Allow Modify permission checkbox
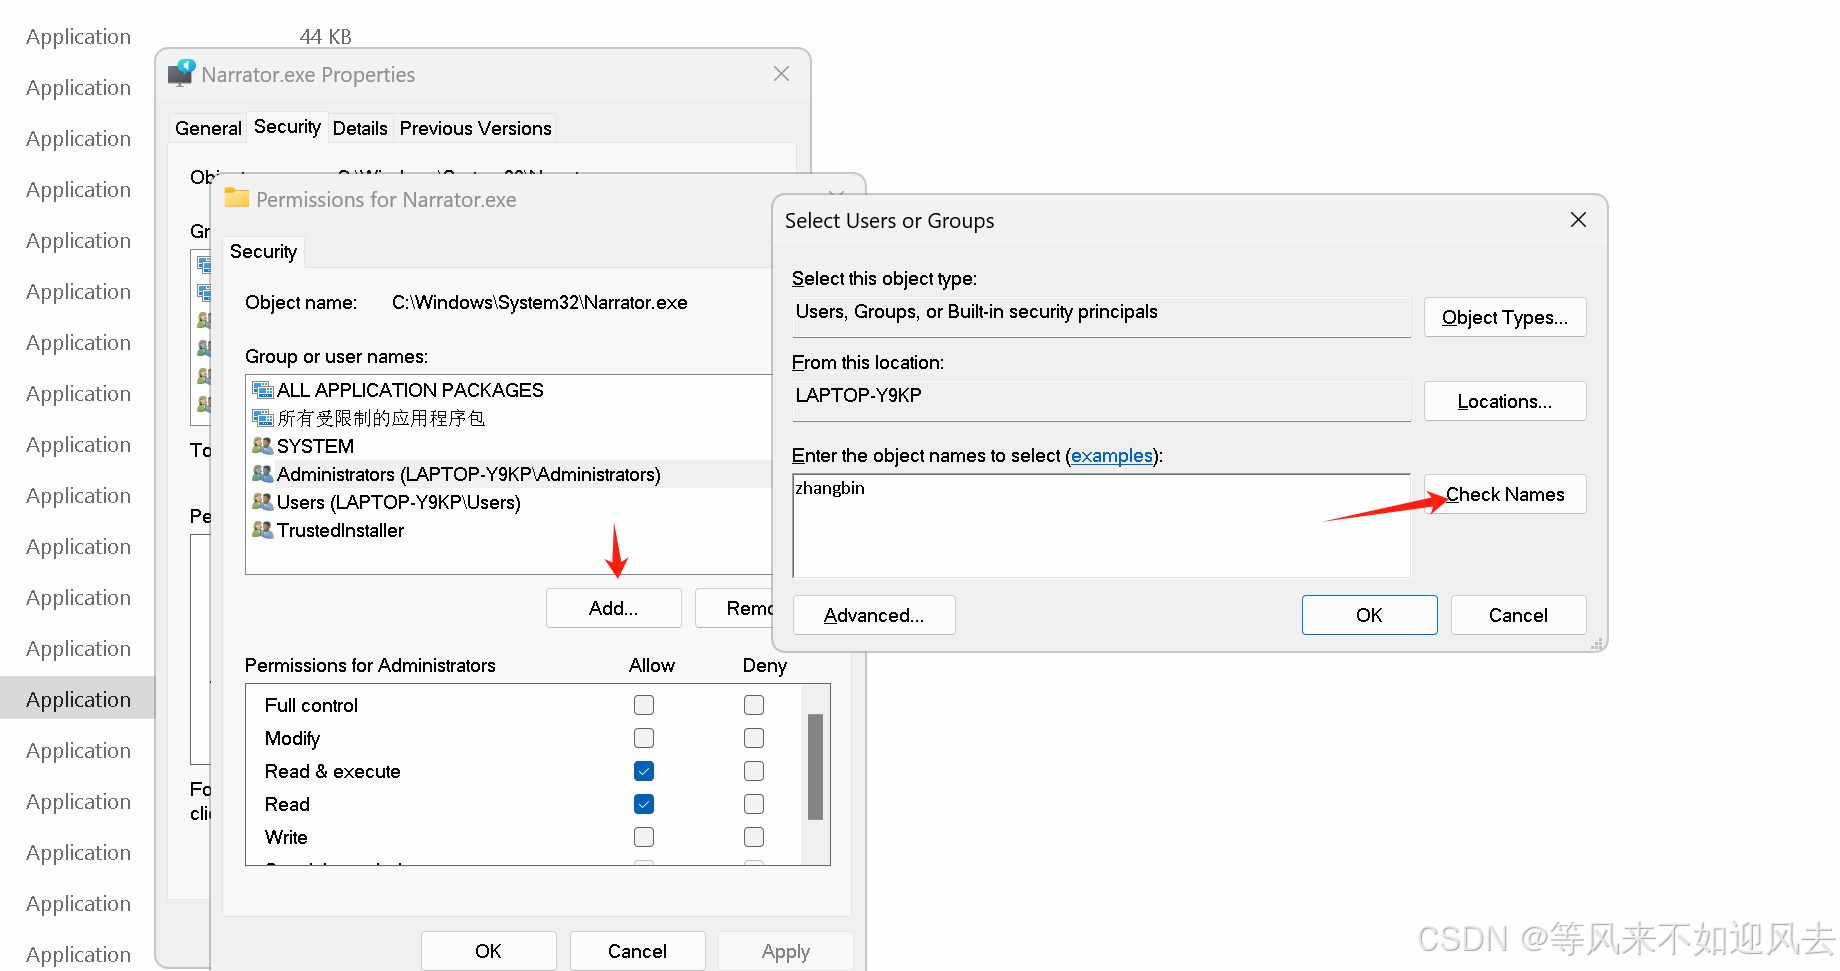The image size is (1840, 971). [644, 738]
